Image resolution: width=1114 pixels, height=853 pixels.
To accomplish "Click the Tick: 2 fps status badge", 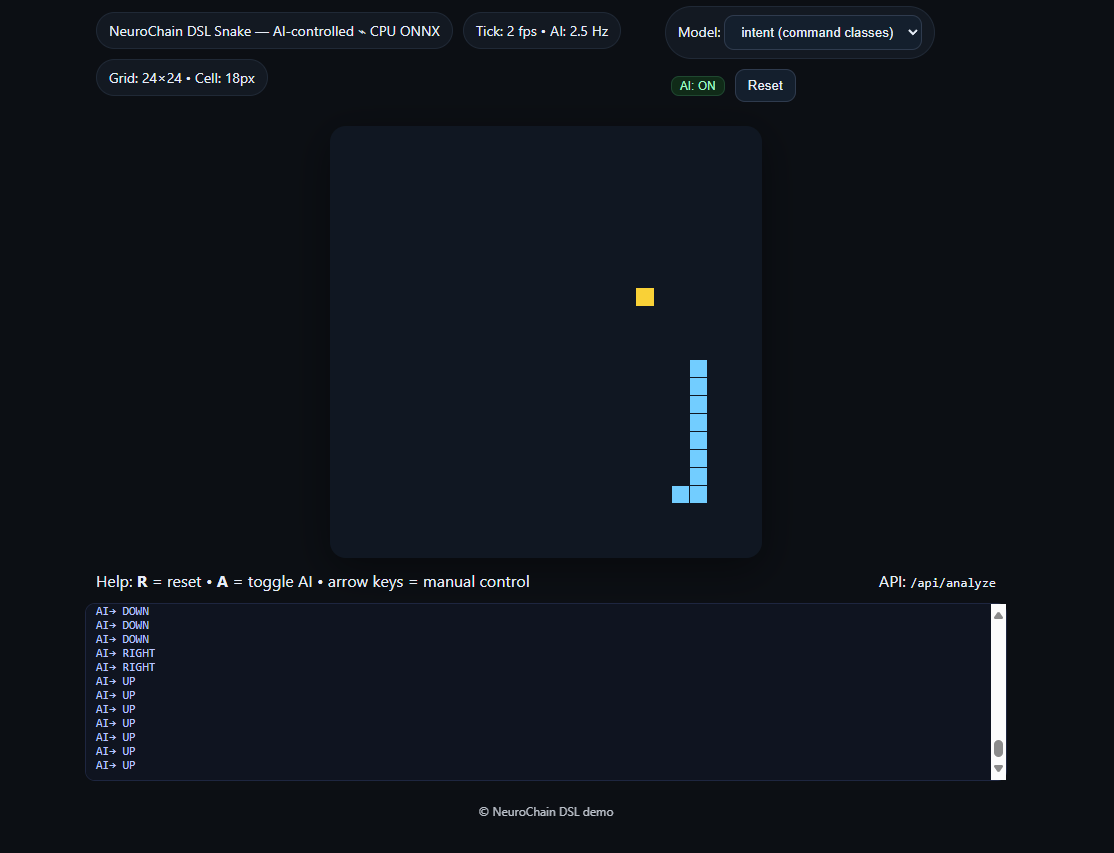I will pyautogui.click(x=541, y=30).
